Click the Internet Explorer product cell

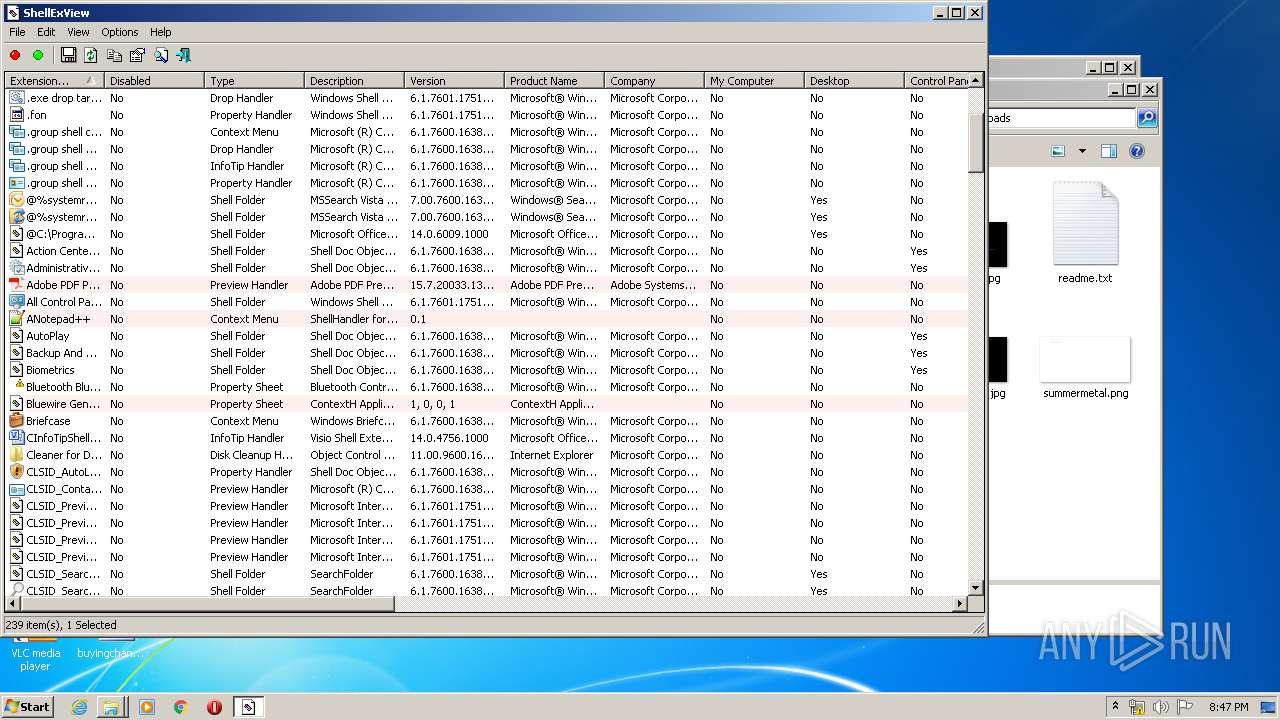coord(551,455)
